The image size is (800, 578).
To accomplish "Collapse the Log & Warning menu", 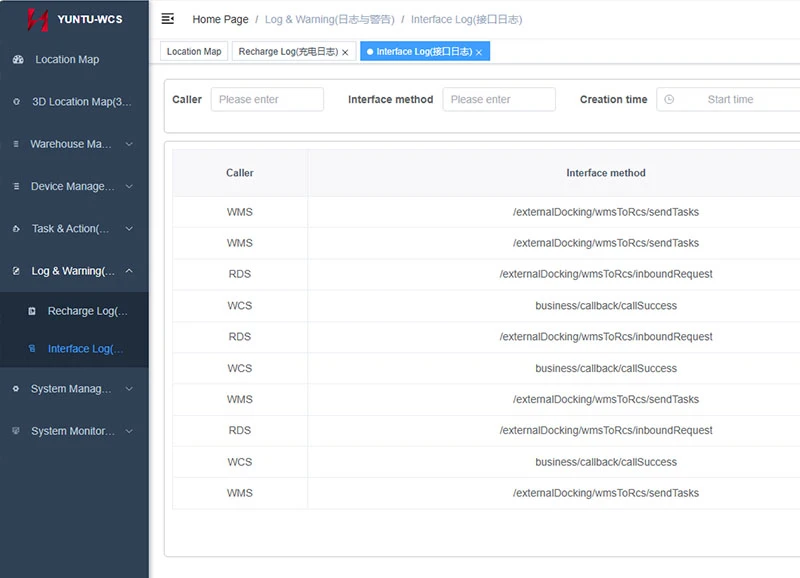I will click(x=74, y=271).
